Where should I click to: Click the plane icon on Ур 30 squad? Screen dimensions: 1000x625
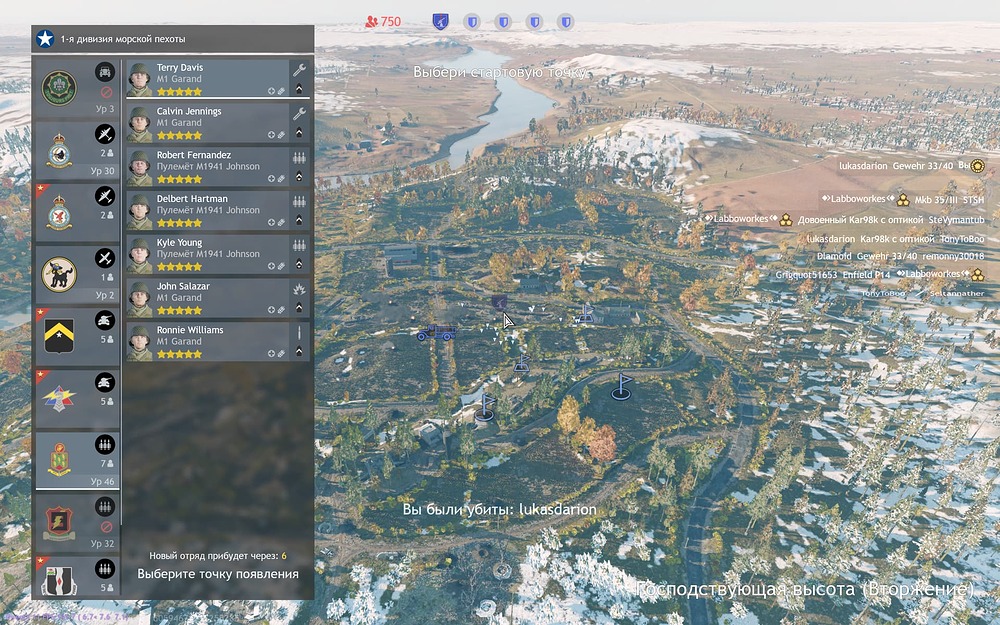[105, 133]
